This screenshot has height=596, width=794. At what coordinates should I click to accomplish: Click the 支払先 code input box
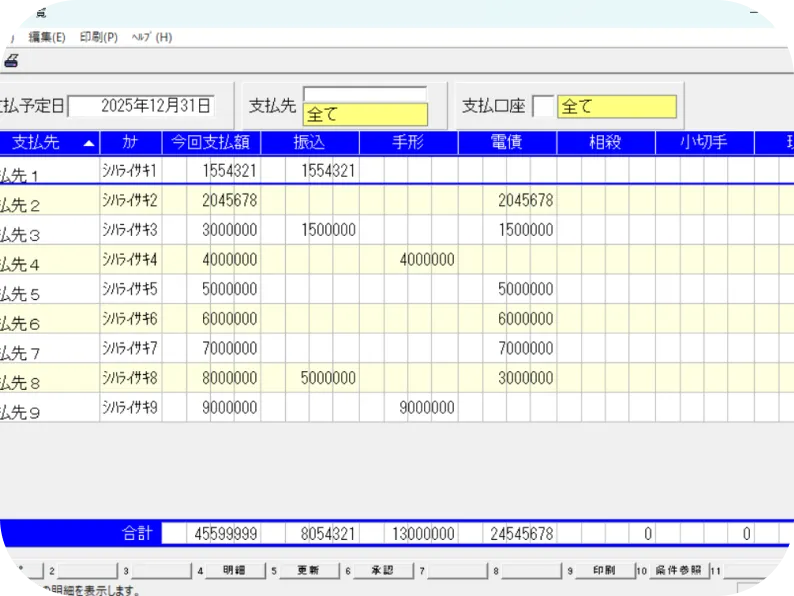click(365, 94)
